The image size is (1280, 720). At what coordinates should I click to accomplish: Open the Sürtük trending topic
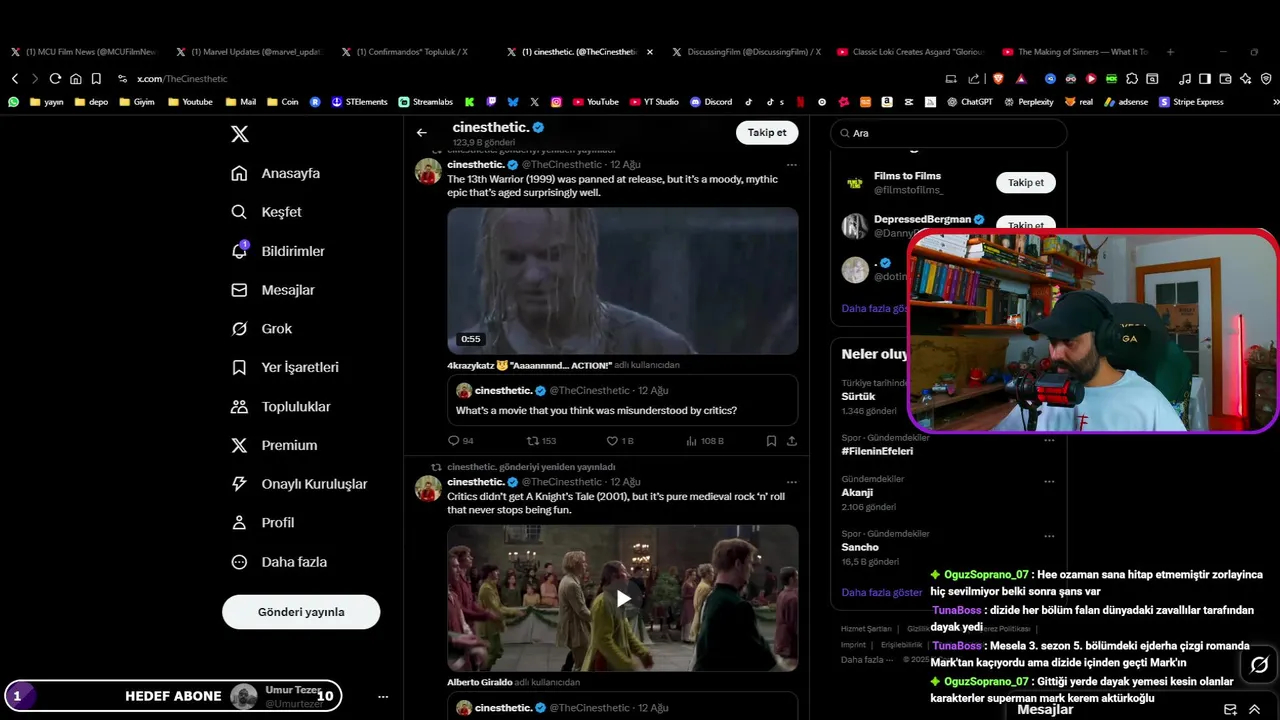pos(858,397)
